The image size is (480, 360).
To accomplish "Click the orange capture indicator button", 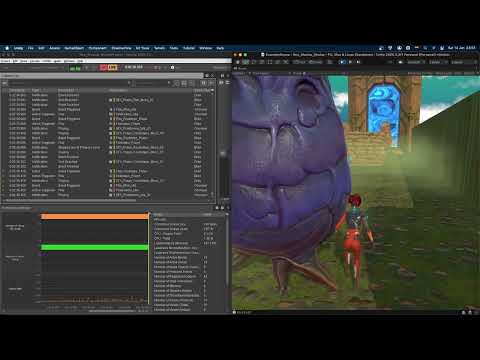I will pos(112,68).
